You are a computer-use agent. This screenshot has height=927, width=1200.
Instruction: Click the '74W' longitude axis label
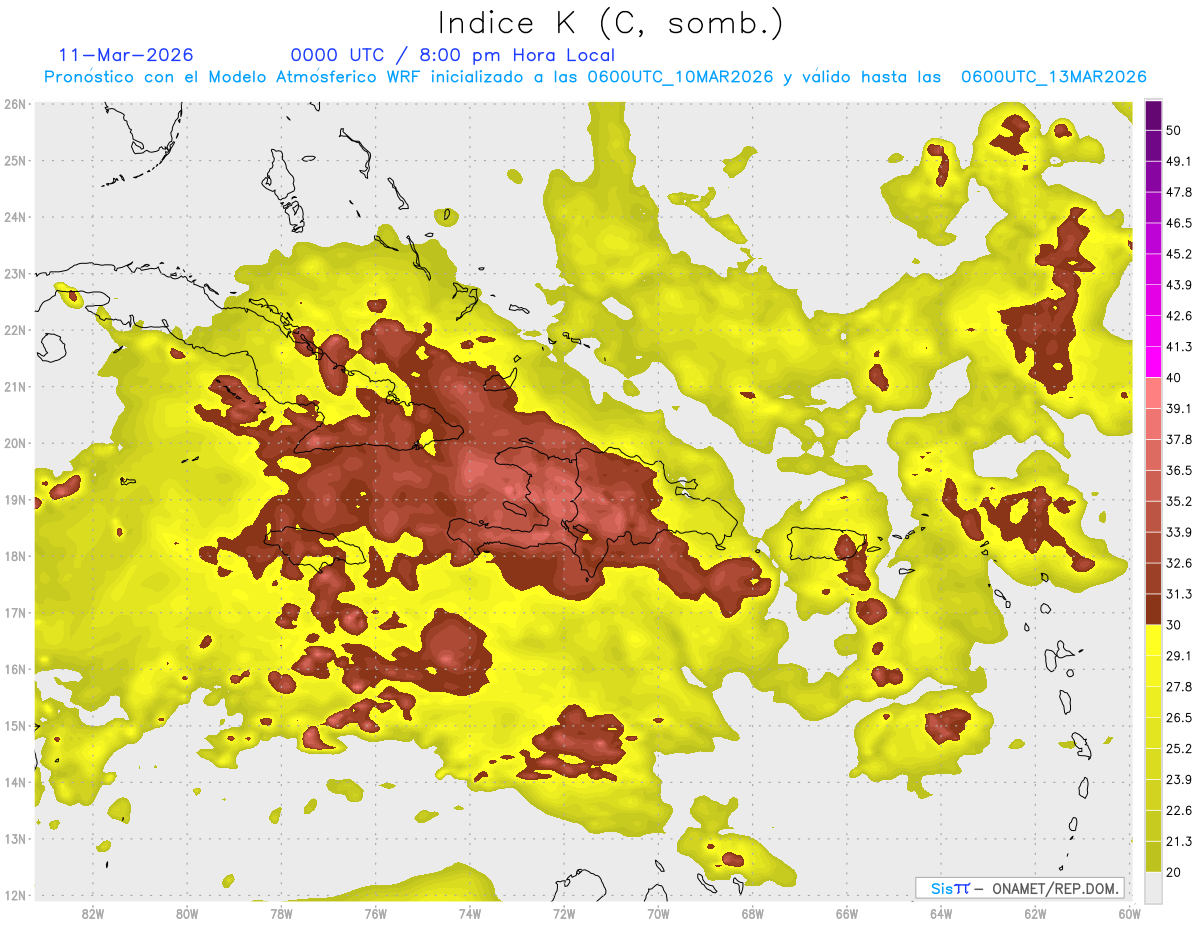pyautogui.click(x=470, y=913)
